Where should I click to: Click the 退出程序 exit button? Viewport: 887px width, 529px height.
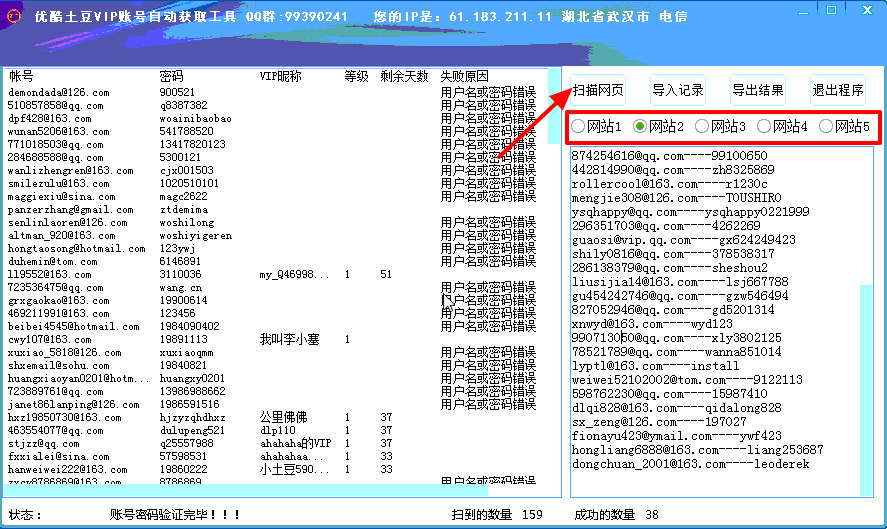pyautogui.click(x=838, y=90)
